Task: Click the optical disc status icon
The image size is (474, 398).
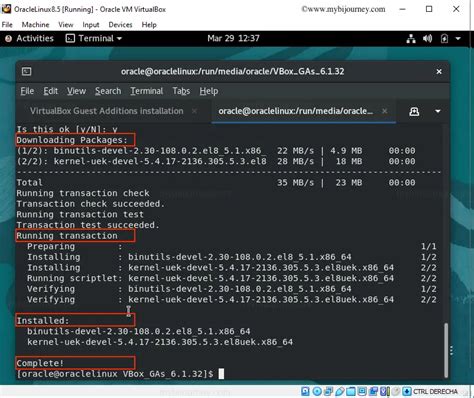Action: click(317, 391)
